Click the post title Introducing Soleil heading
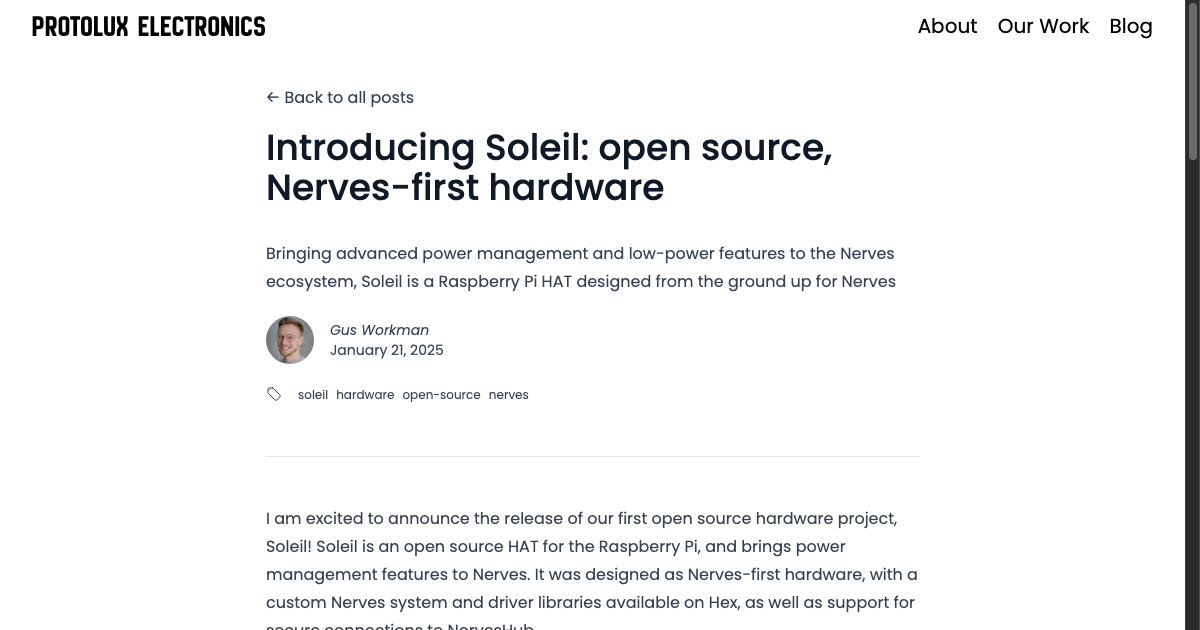 [548, 167]
